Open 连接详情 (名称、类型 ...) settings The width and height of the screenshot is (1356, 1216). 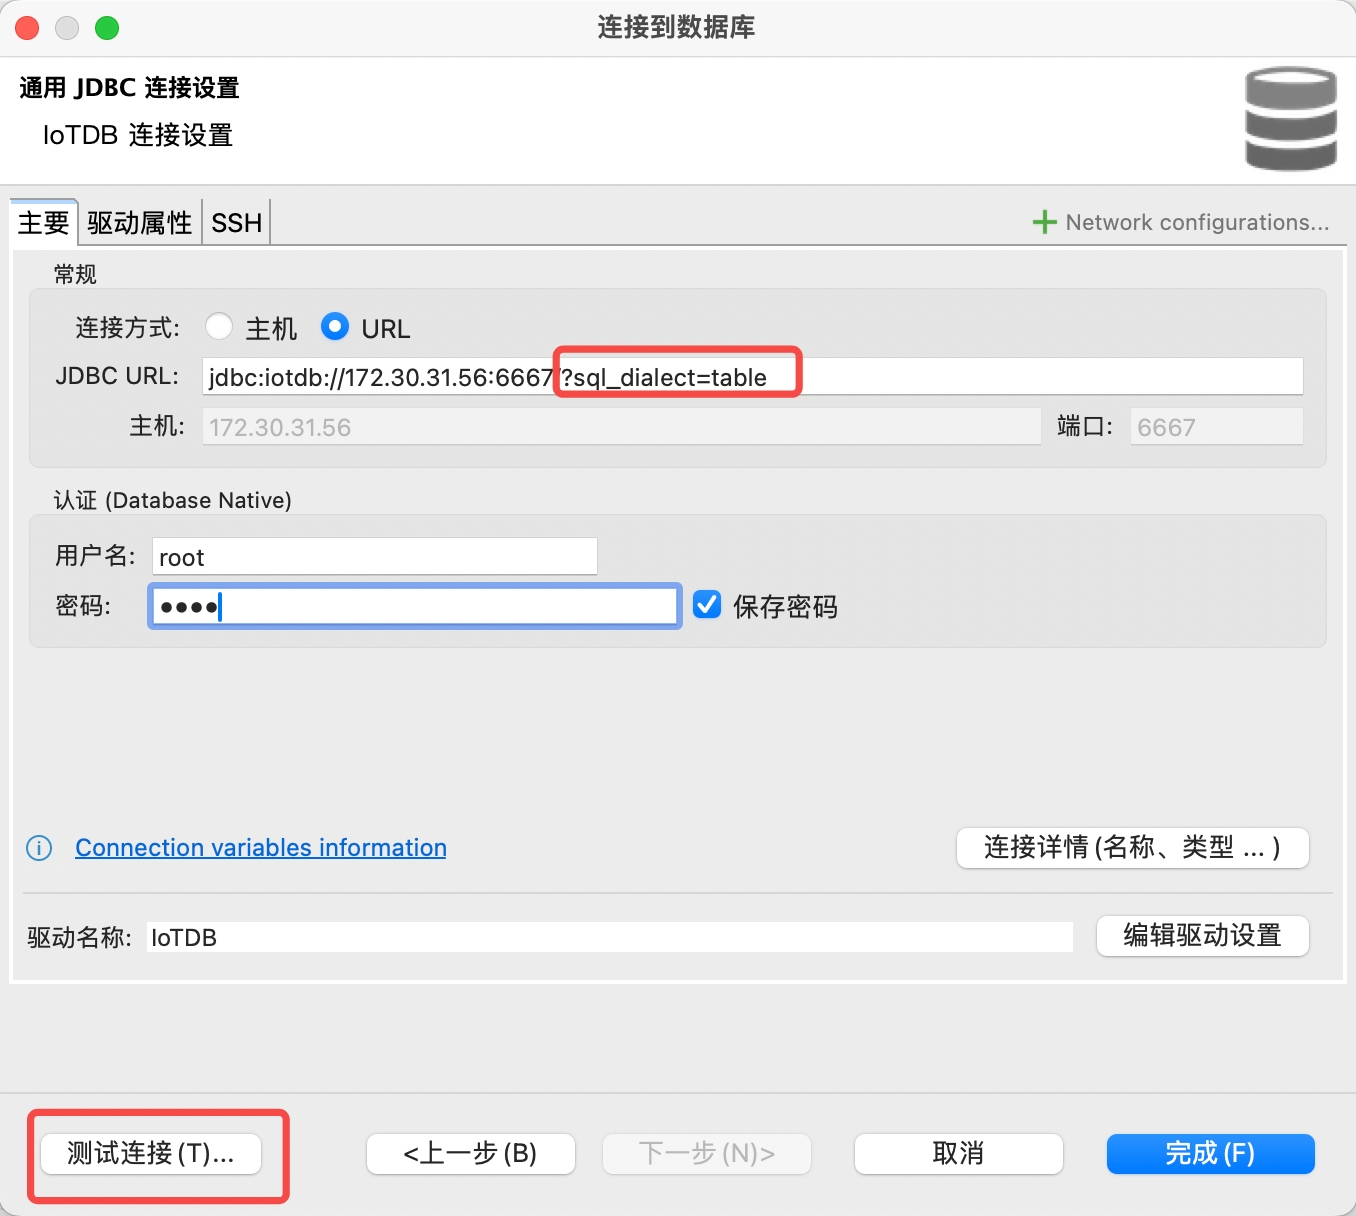(1132, 848)
